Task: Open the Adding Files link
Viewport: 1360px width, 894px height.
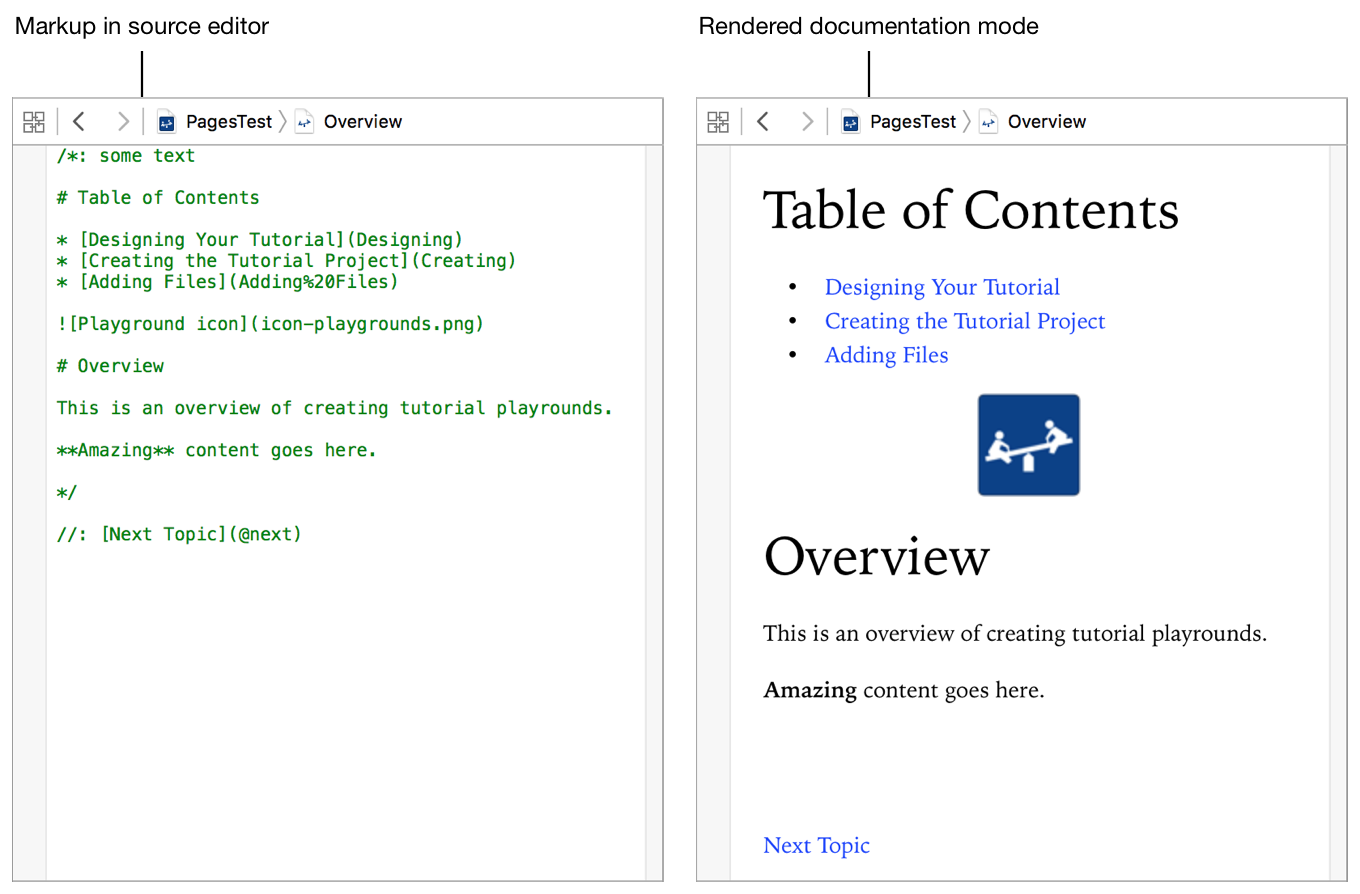Action: tap(886, 356)
